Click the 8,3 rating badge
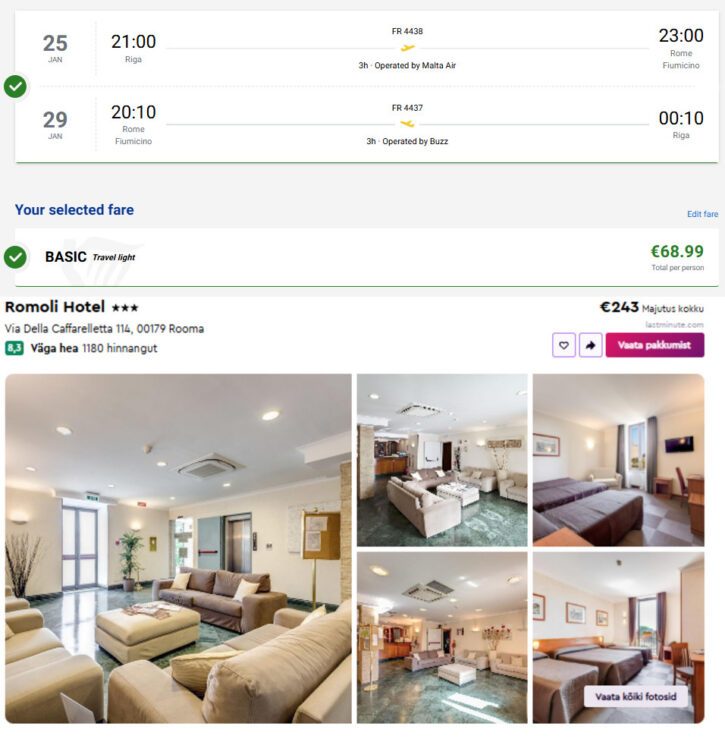The image size is (725, 739). click(x=14, y=348)
